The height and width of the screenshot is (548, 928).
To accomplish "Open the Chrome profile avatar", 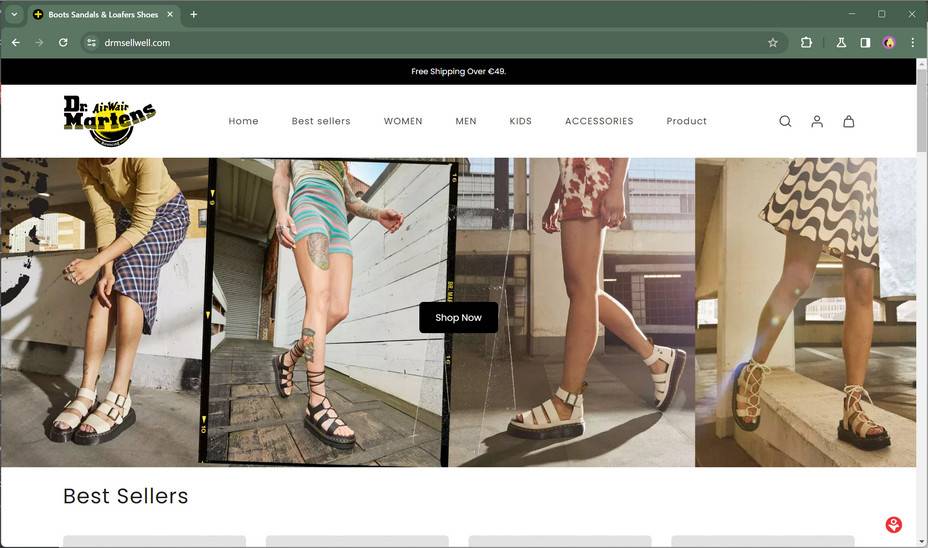I will click(x=889, y=43).
